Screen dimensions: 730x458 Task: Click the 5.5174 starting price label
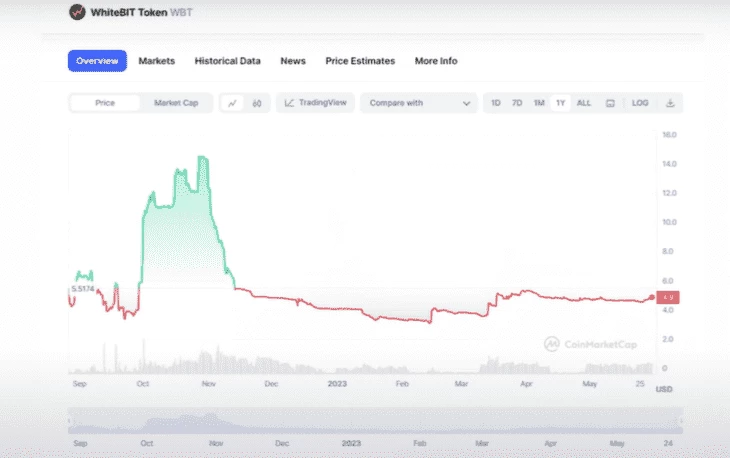tap(83, 289)
